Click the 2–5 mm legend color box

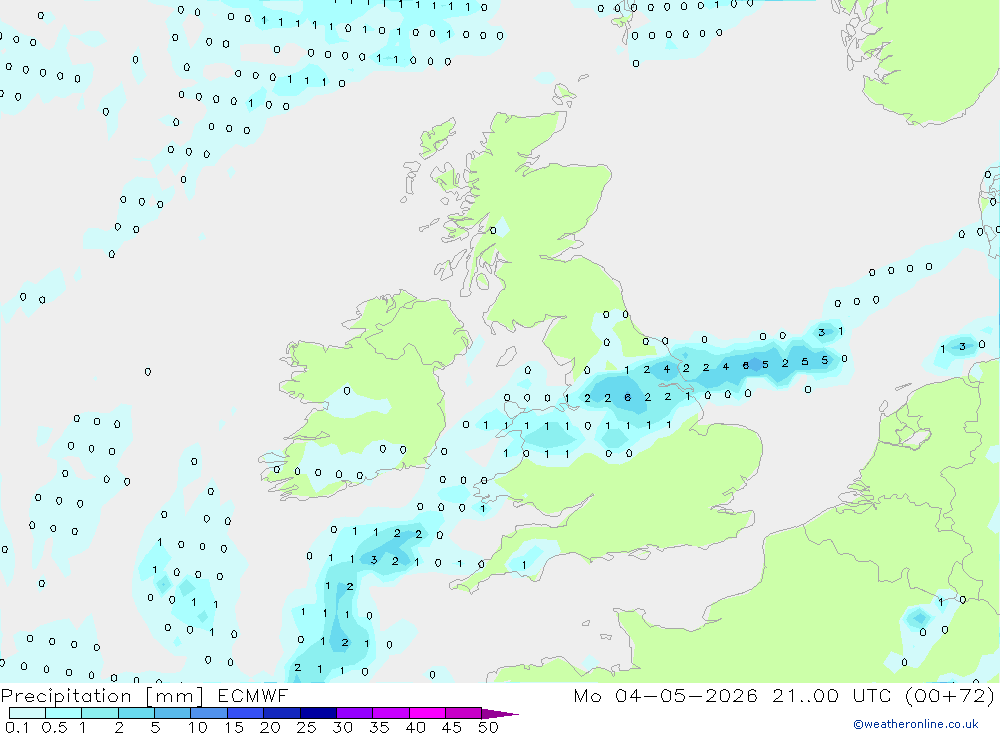tap(136, 713)
